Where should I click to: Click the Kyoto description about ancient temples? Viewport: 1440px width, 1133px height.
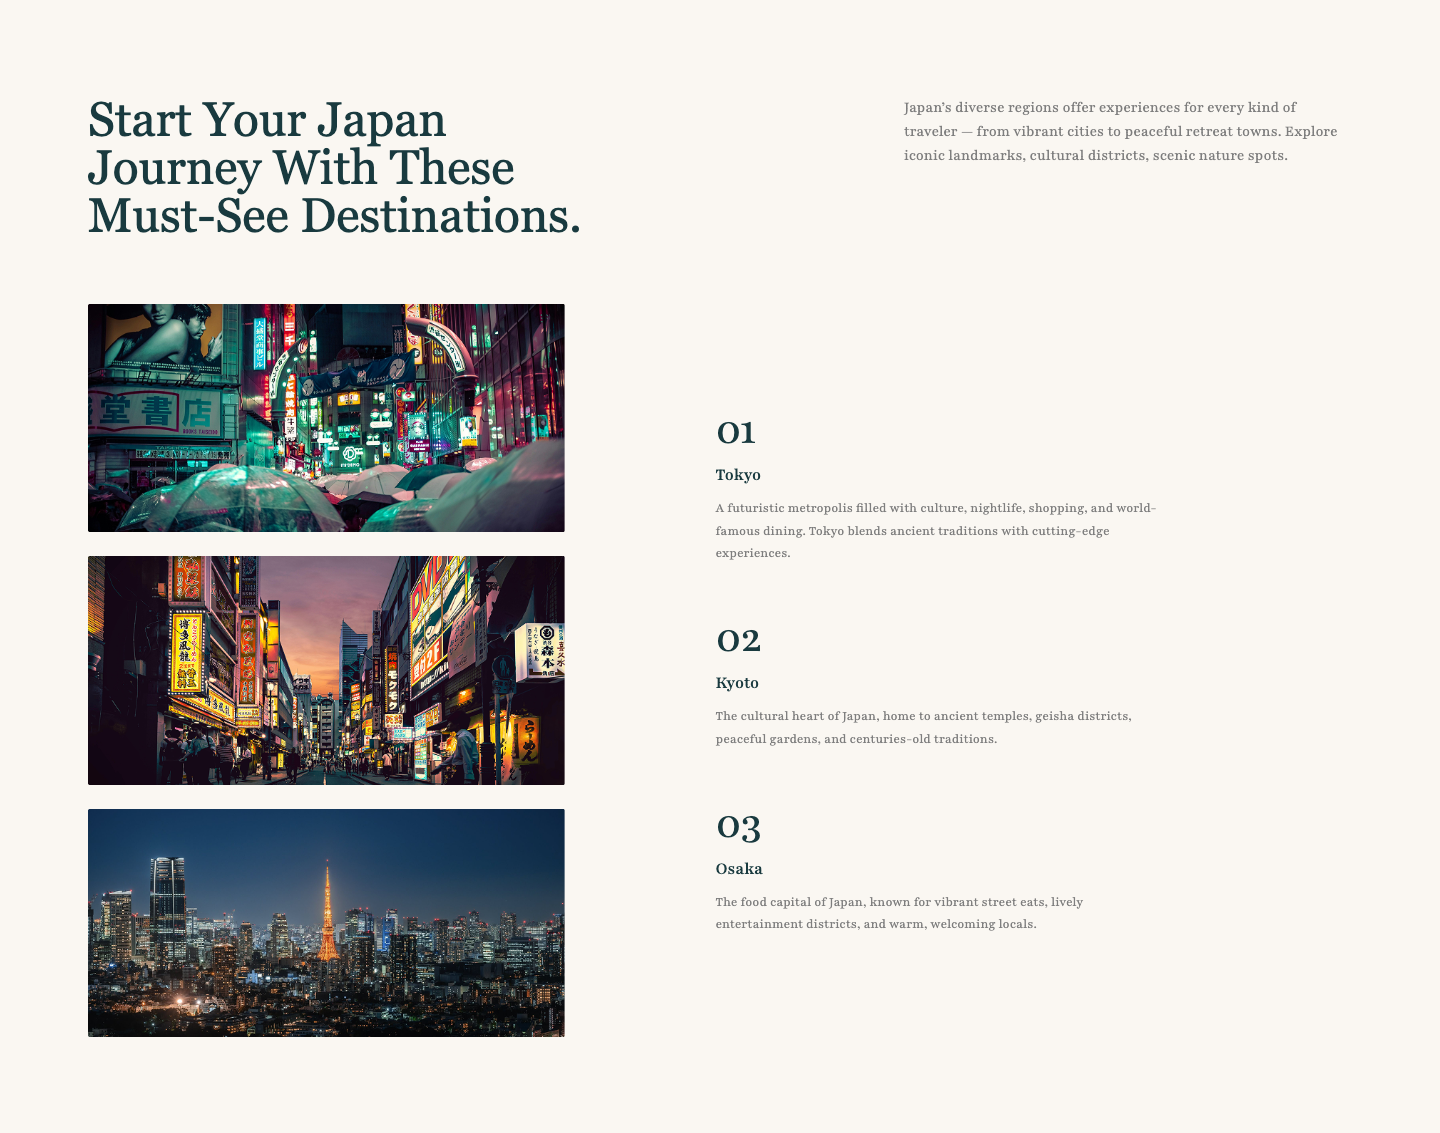coord(923,727)
